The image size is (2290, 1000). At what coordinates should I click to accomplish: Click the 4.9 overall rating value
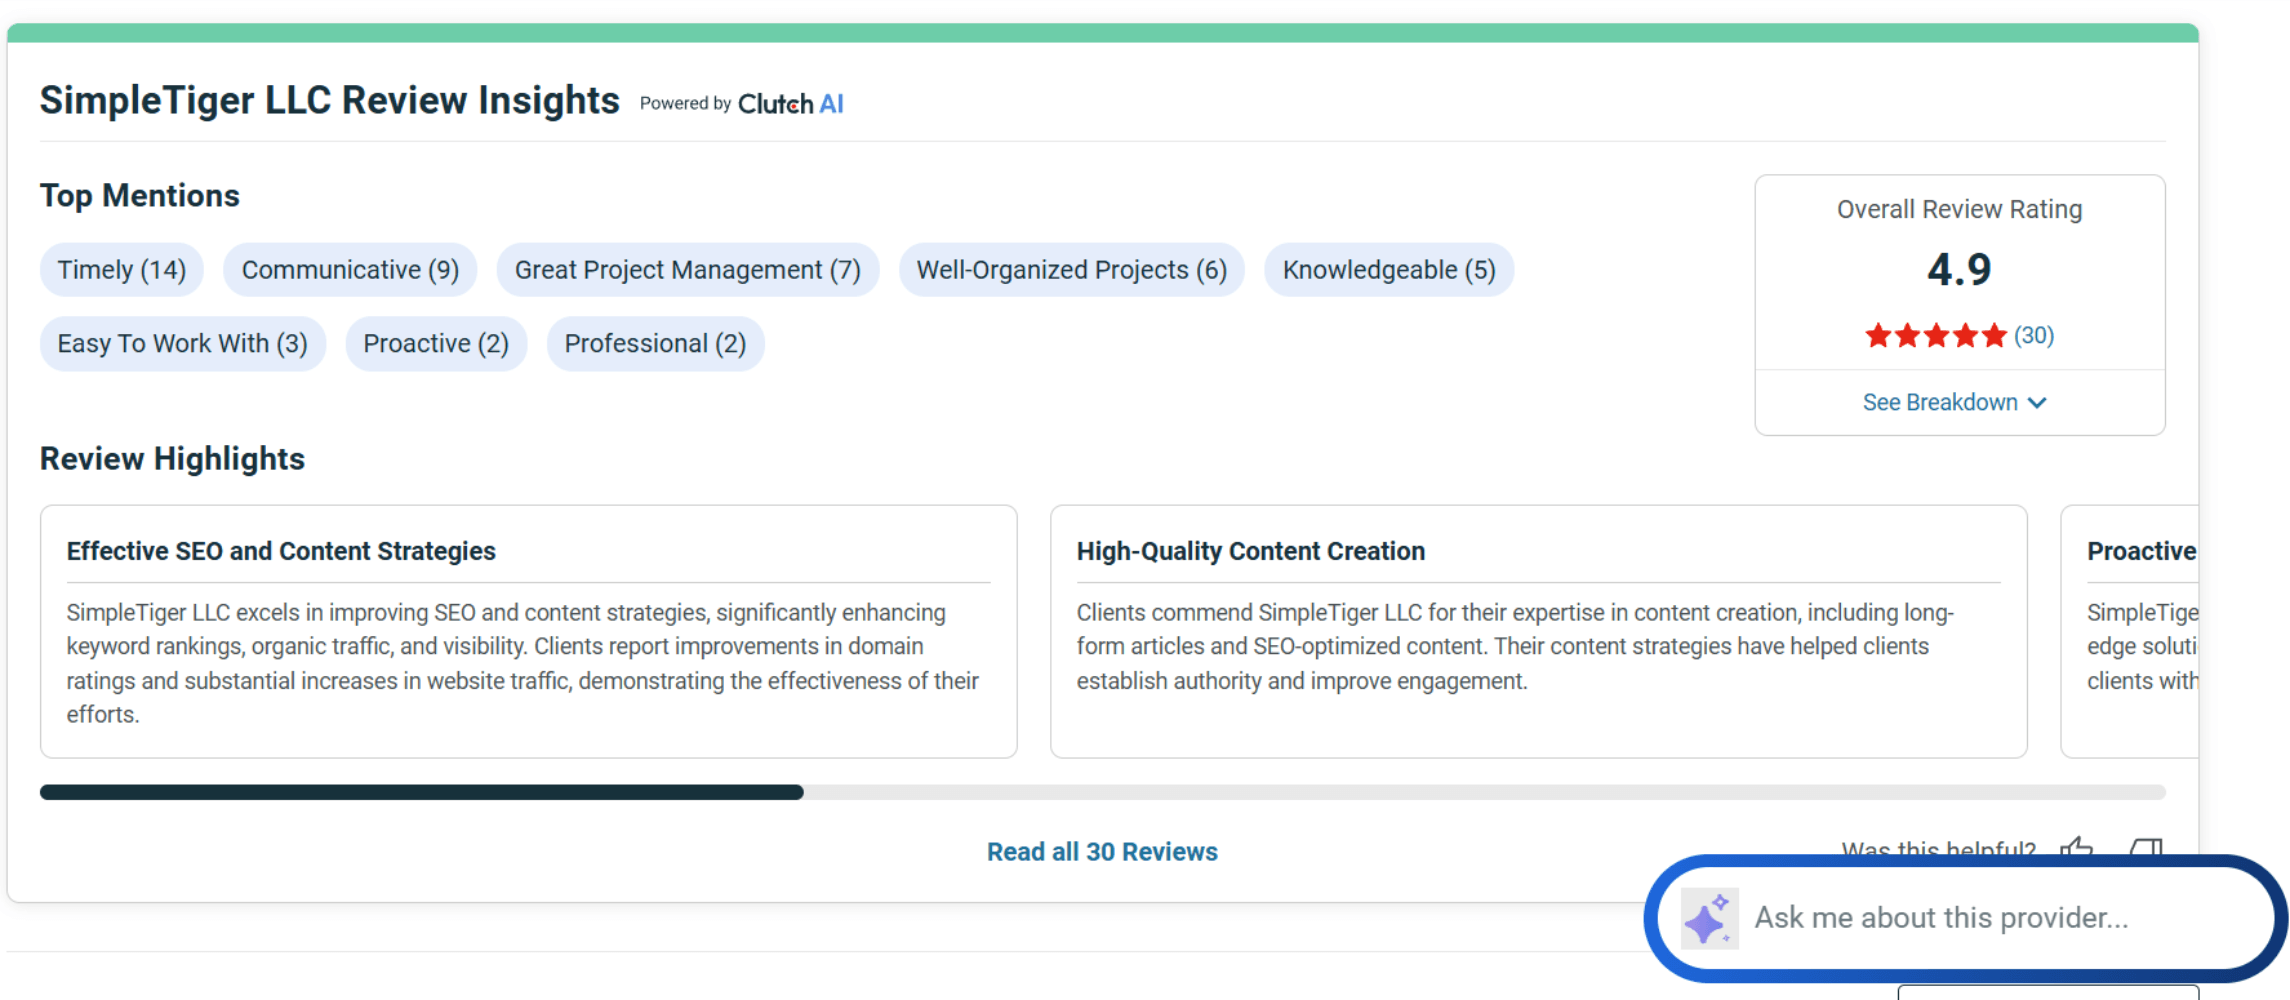pyautogui.click(x=1959, y=270)
